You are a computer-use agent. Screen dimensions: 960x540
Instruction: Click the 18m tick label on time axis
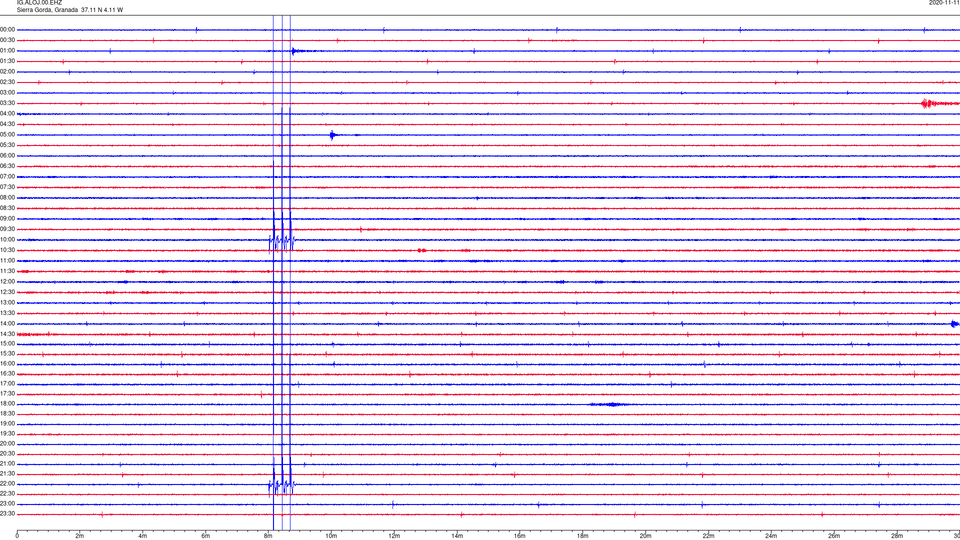coord(583,536)
